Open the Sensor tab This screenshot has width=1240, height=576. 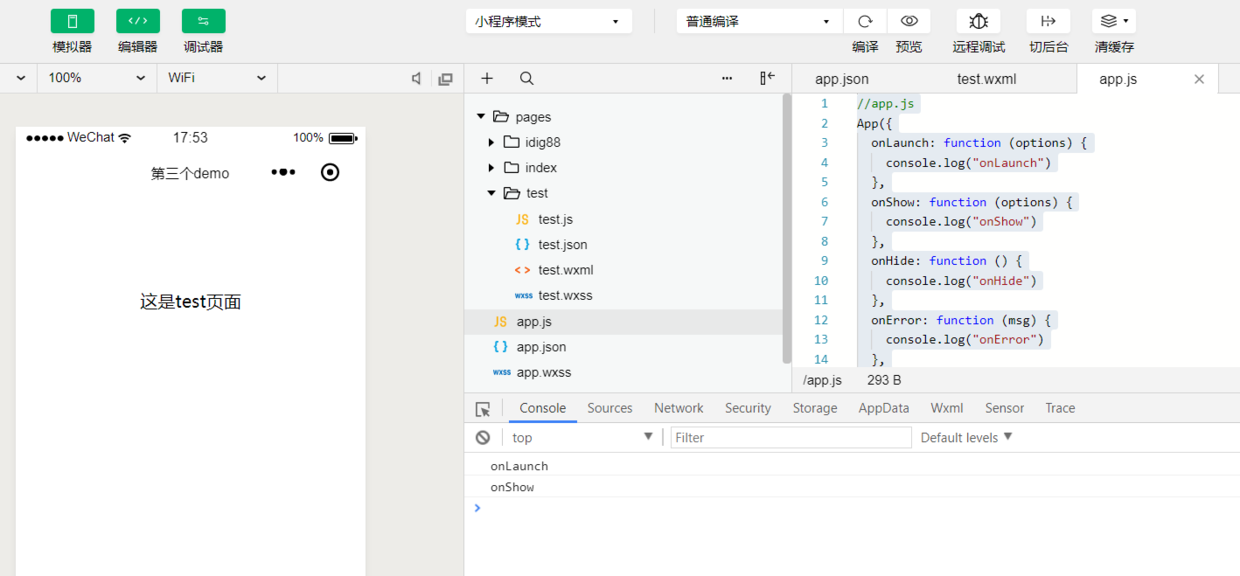(x=1004, y=408)
